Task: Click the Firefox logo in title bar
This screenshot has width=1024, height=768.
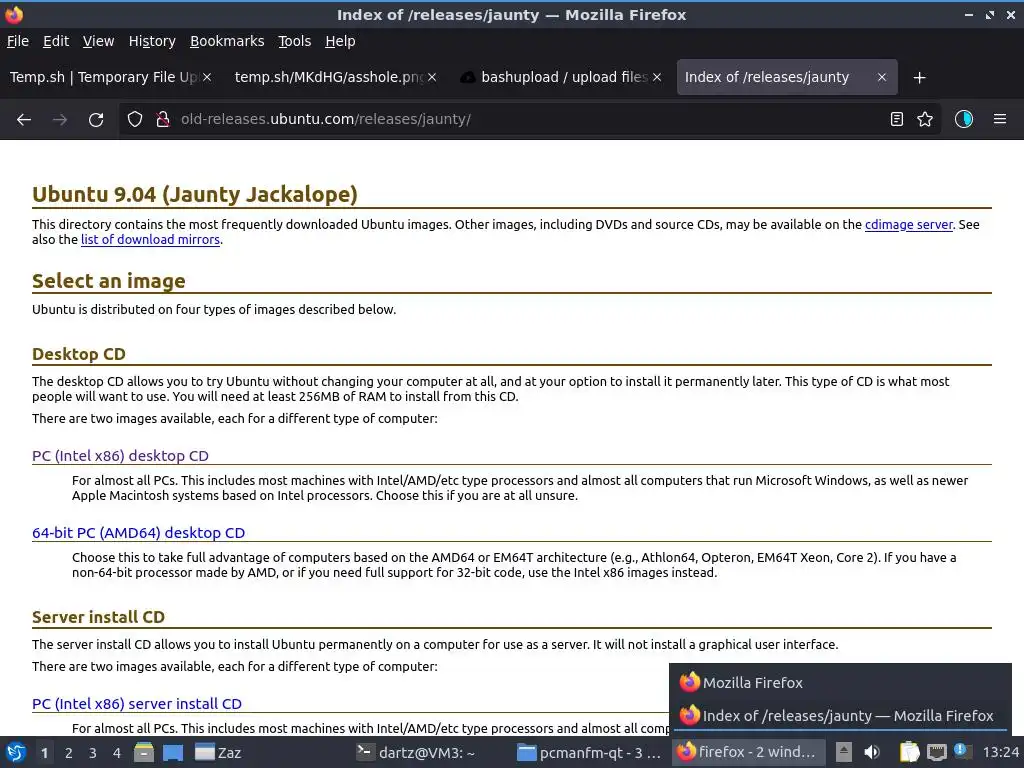Action: pos(14,14)
